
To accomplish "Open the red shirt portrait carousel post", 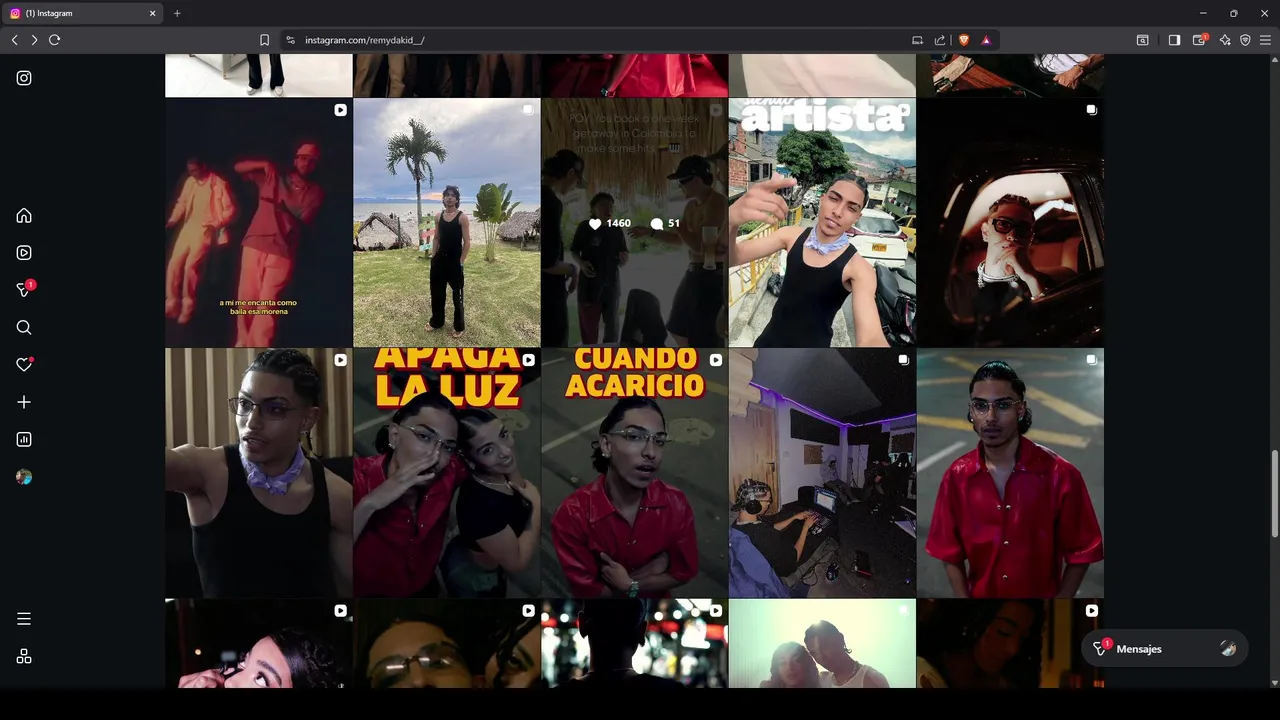I will click(1010, 473).
